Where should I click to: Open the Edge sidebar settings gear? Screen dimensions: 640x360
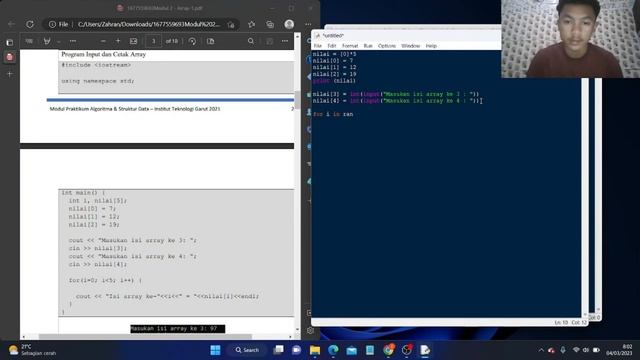[x=310, y=331]
